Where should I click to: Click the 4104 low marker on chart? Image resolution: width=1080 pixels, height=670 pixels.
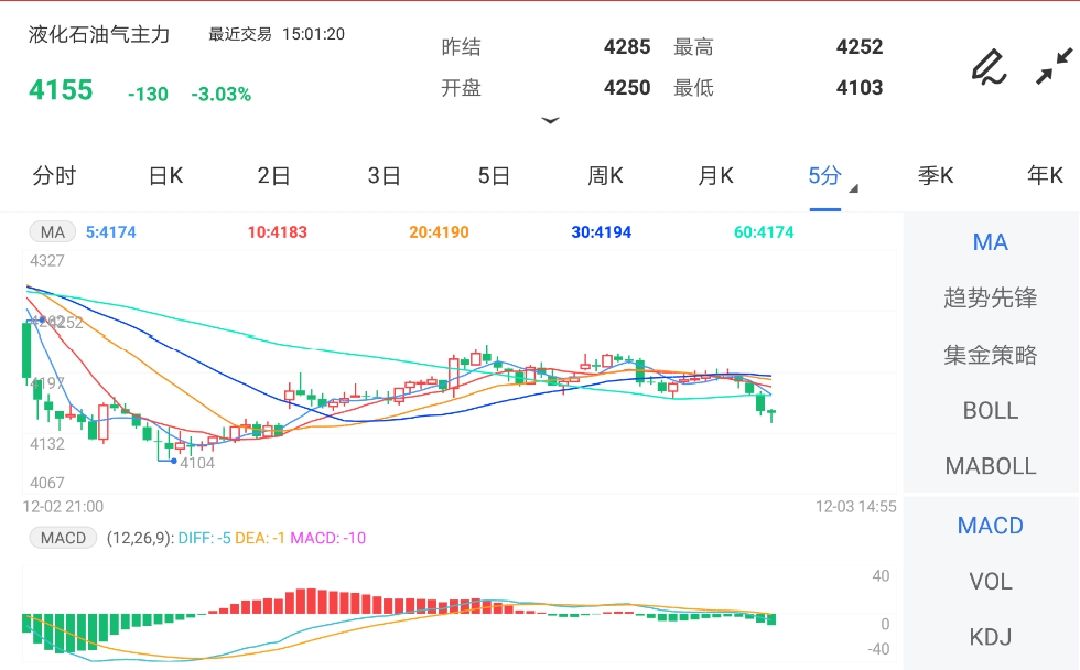coord(198,463)
